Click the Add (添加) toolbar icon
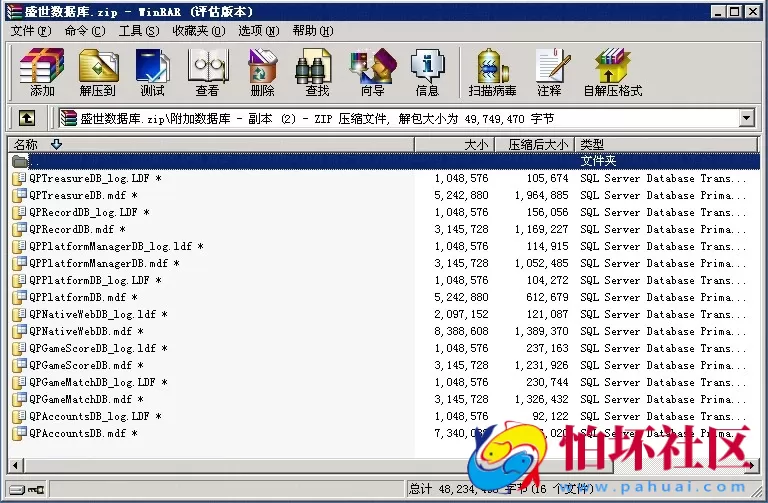Screen dimensions: 768x503 (42, 72)
